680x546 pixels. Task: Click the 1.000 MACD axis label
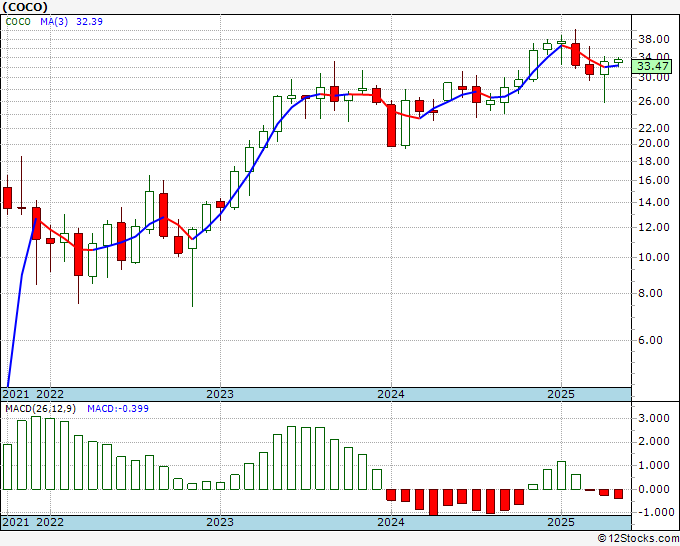pos(653,466)
